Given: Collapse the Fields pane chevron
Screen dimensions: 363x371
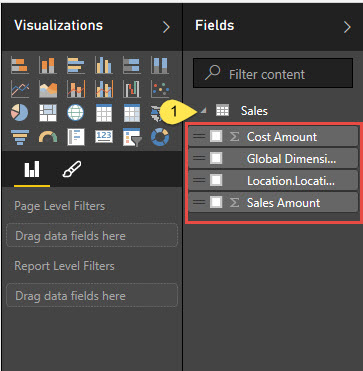Looking at the screenshot, I should click(x=347, y=27).
